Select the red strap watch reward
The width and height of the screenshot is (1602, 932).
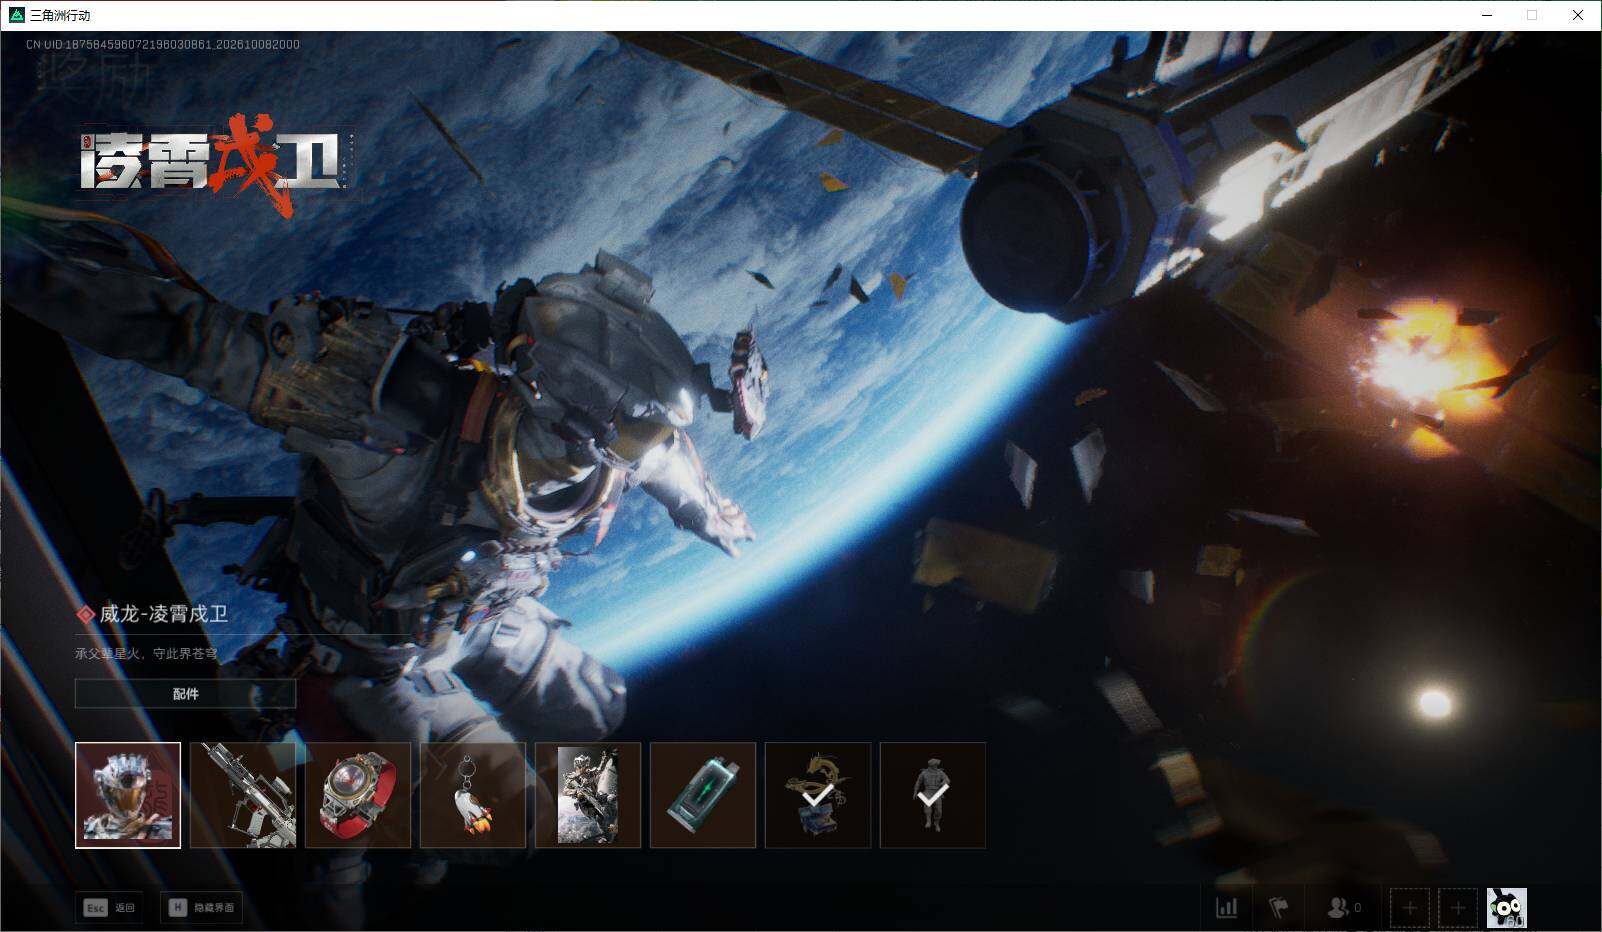[x=358, y=795]
